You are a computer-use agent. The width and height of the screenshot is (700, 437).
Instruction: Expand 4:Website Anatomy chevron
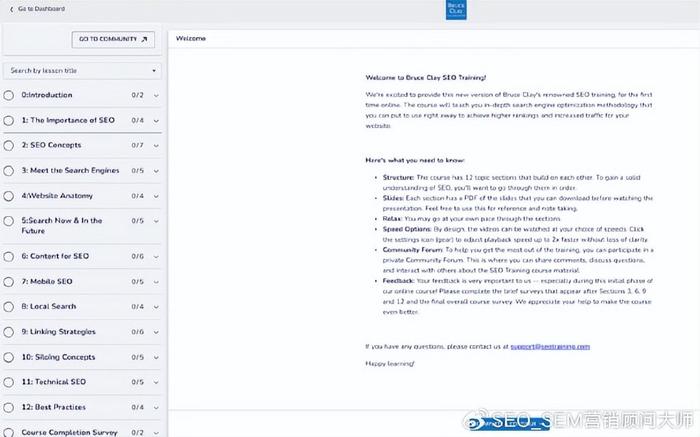pos(156,196)
